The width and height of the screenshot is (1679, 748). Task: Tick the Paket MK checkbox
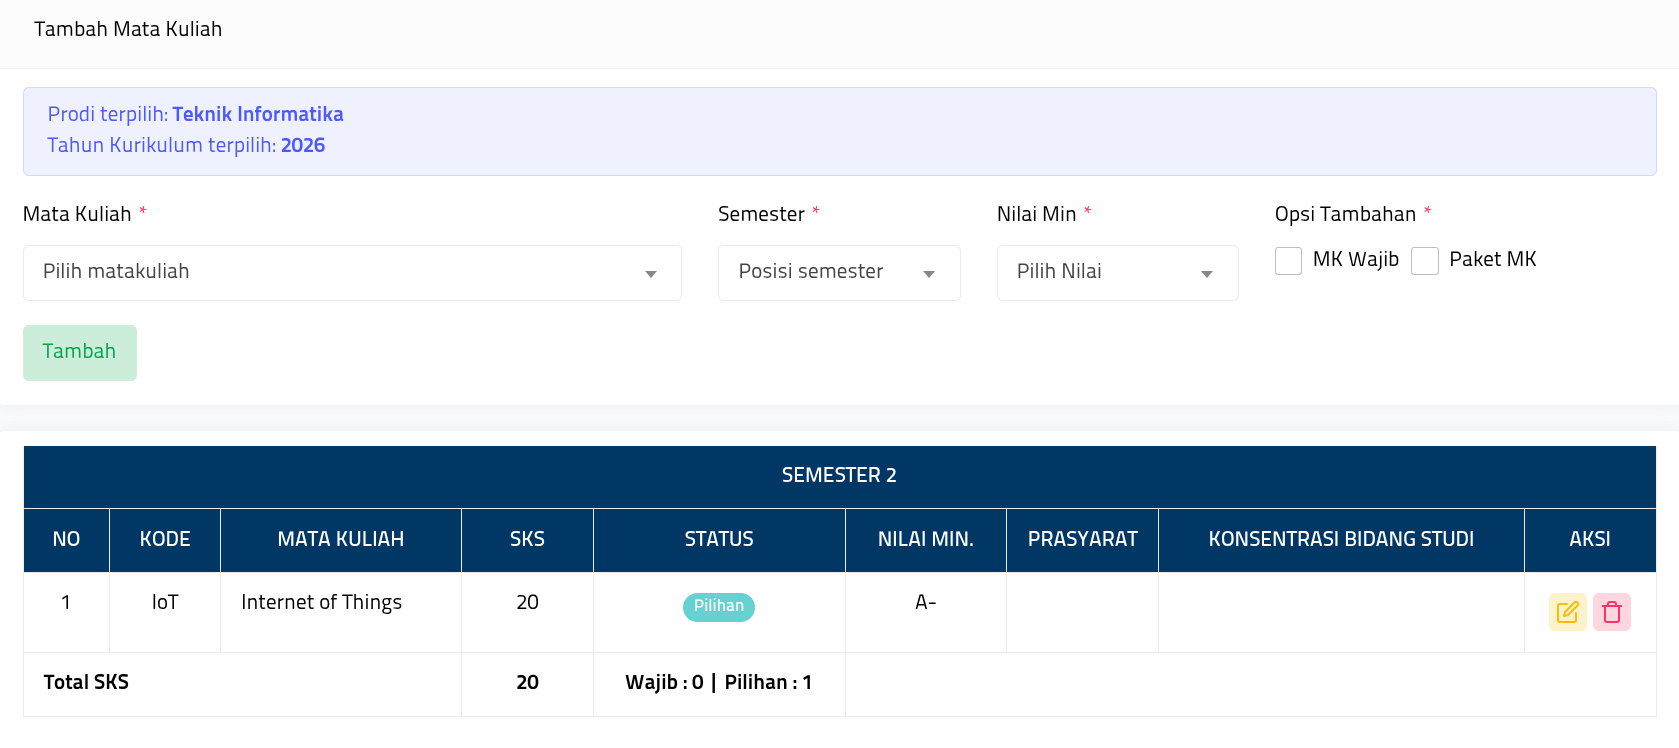tap(1424, 261)
